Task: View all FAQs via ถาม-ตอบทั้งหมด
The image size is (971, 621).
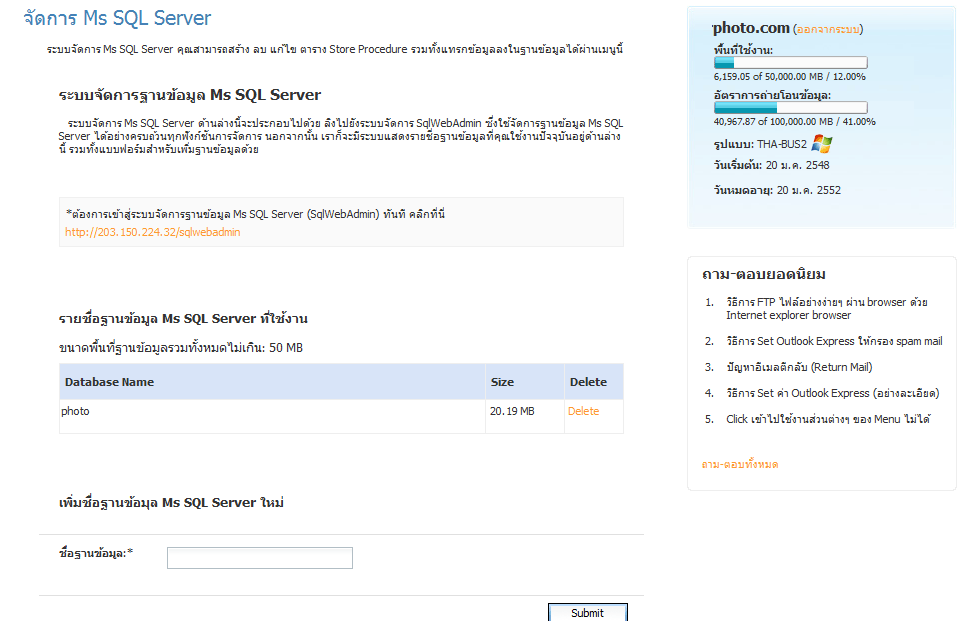Action: (x=739, y=464)
